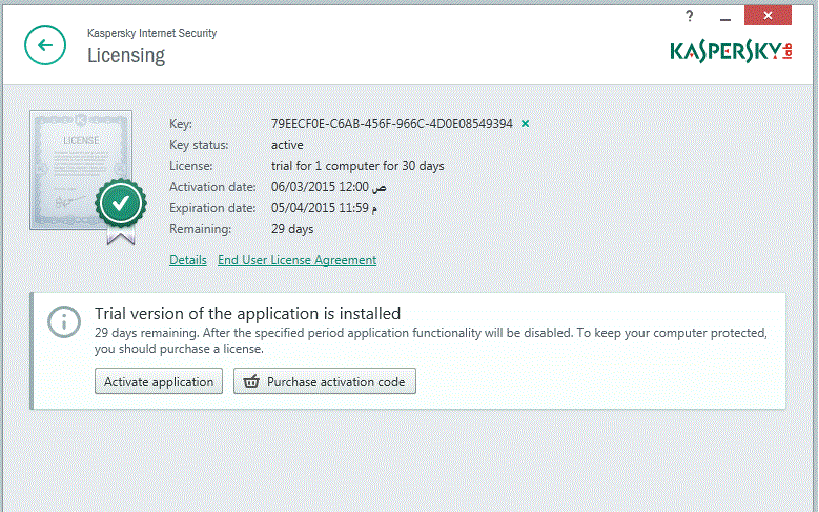
Task: Click the 'Key:' label
Action: tap(180, 124)
